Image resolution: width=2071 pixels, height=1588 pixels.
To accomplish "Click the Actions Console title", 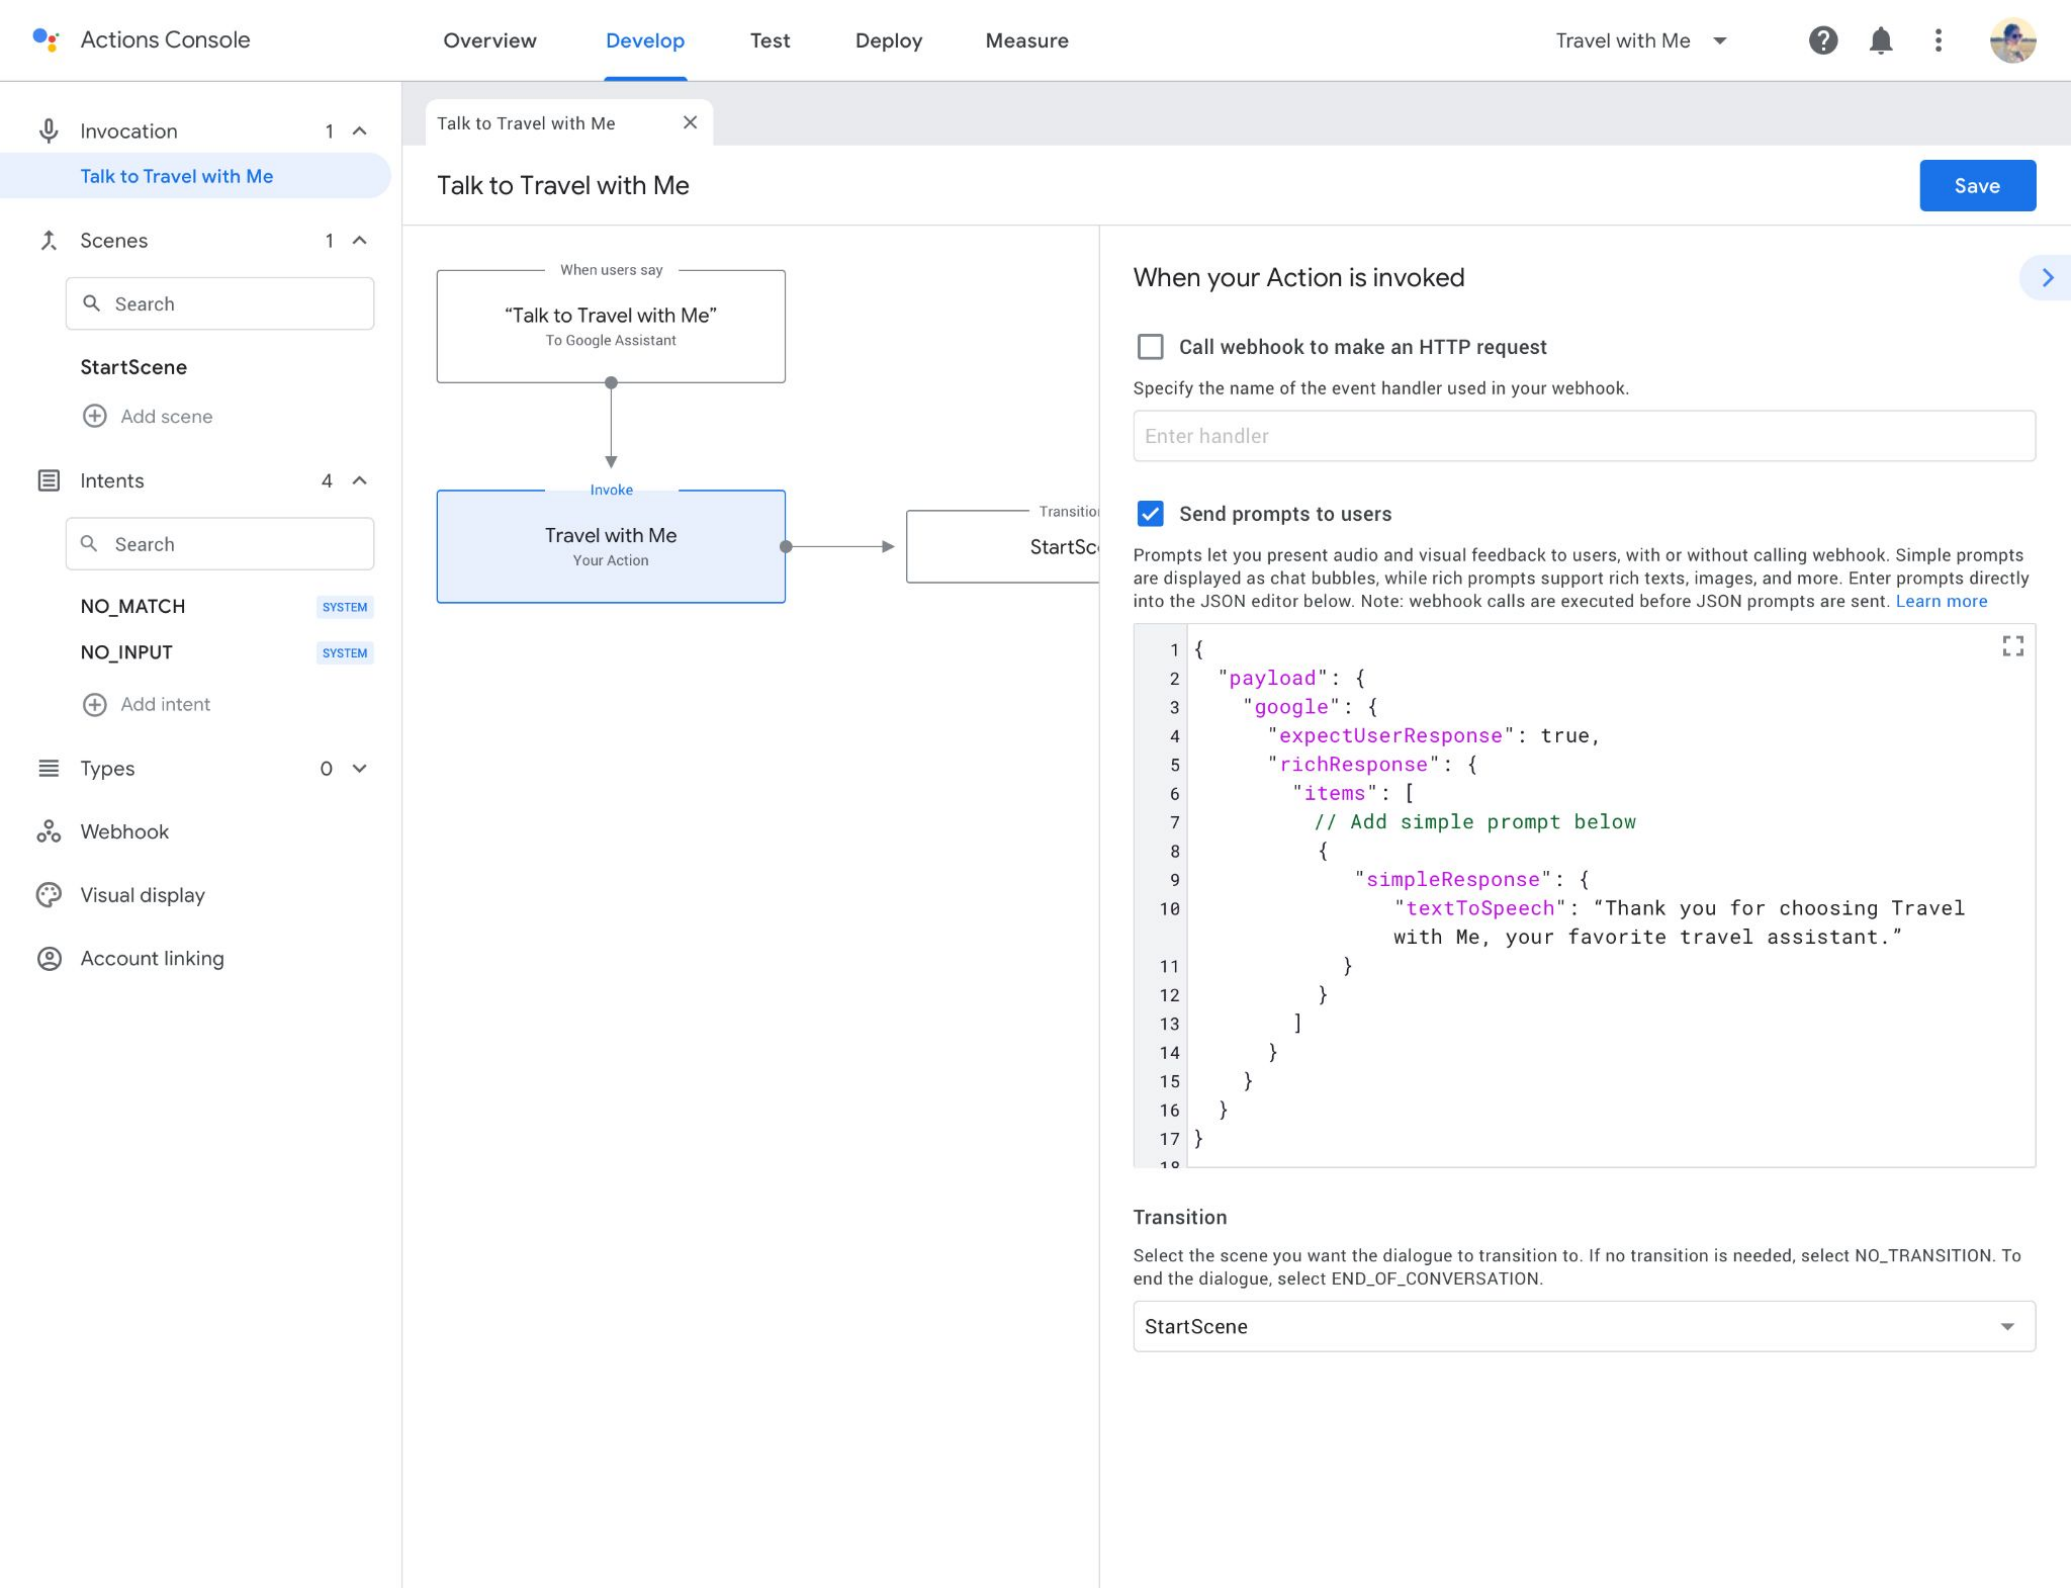I will (165, 40).
